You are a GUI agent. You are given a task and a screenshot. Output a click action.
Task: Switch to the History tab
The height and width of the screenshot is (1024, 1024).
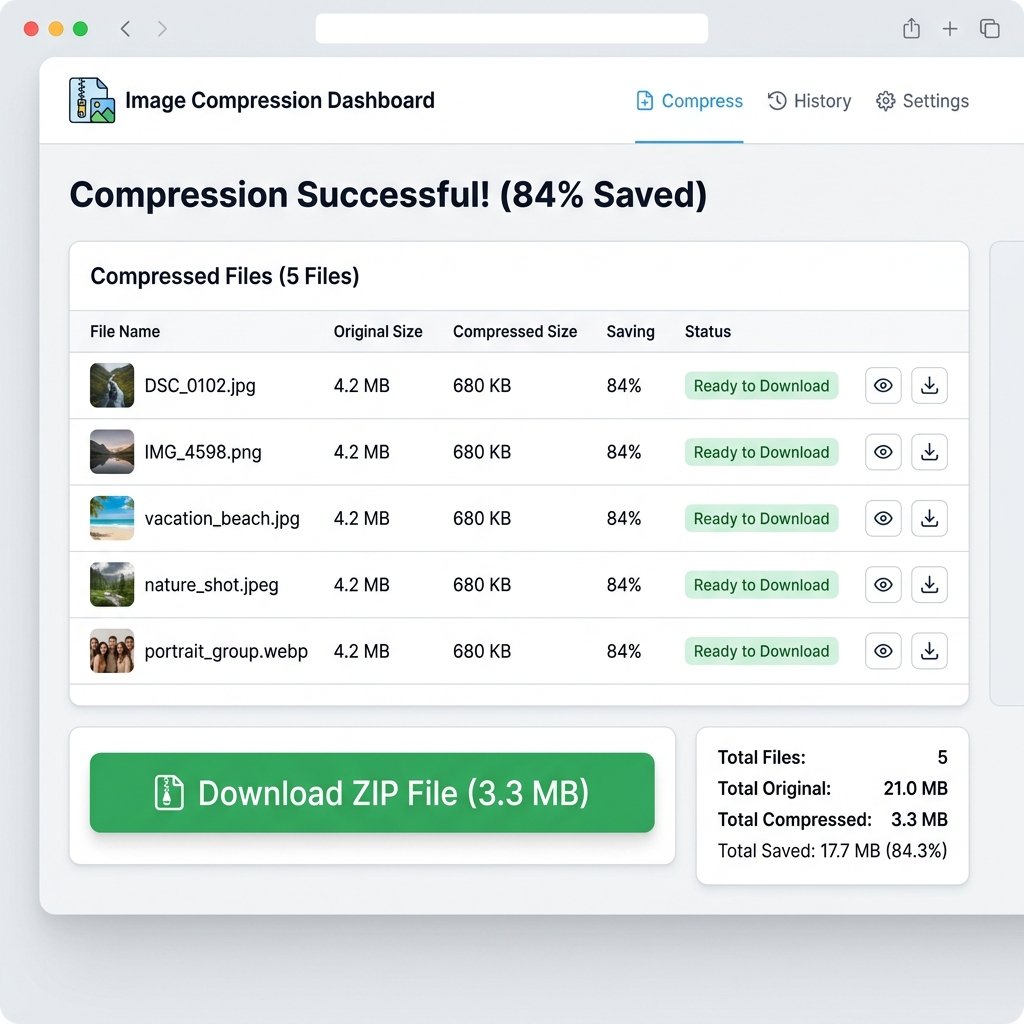click(x=809, y=101)
